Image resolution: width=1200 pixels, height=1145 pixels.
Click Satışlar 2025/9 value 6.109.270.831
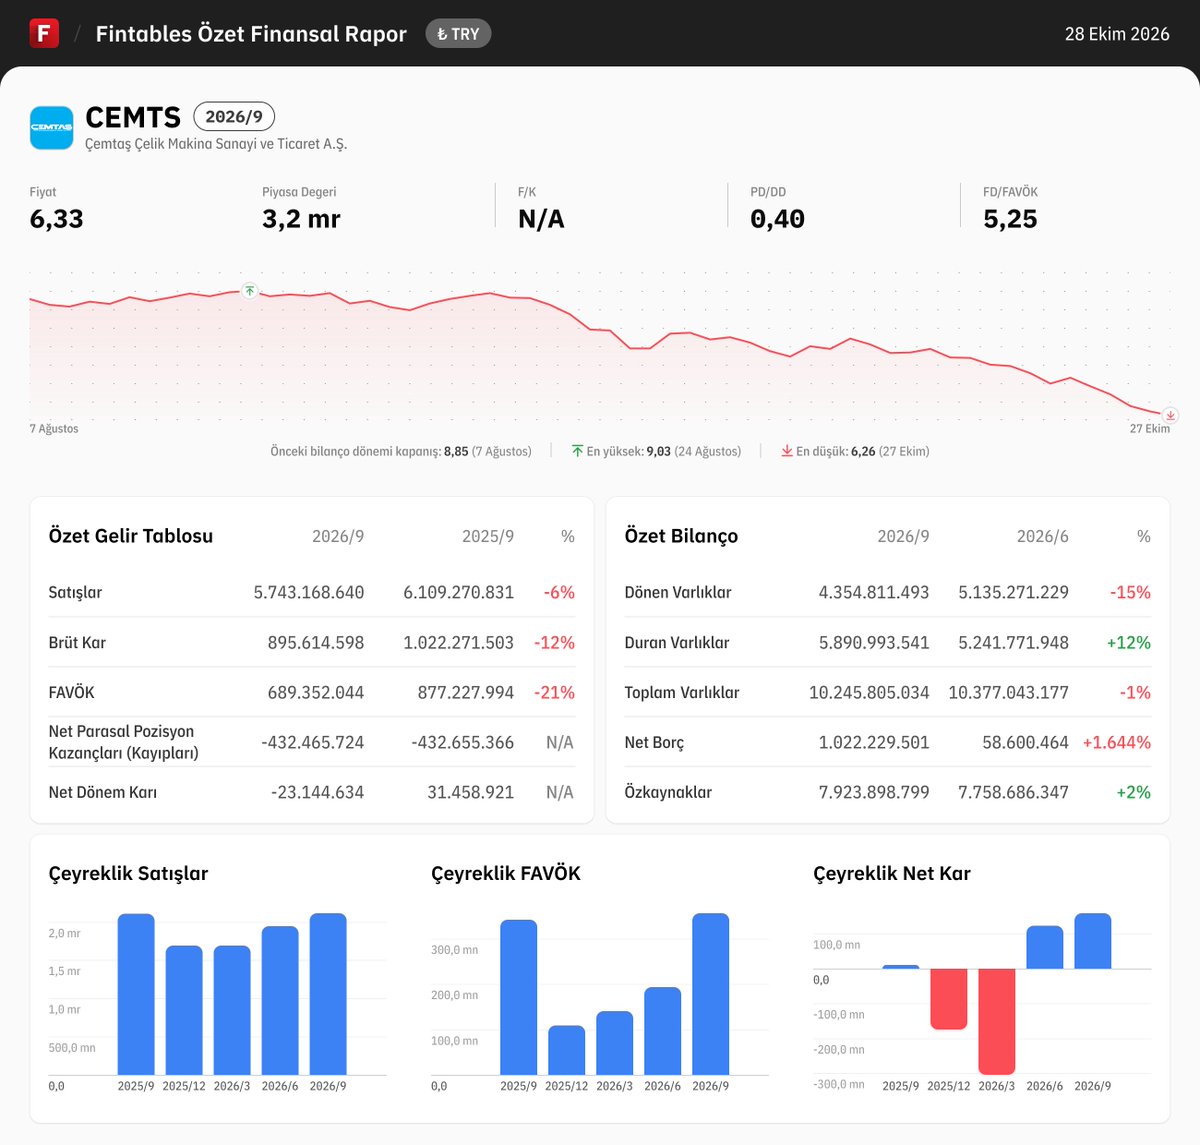459,592
